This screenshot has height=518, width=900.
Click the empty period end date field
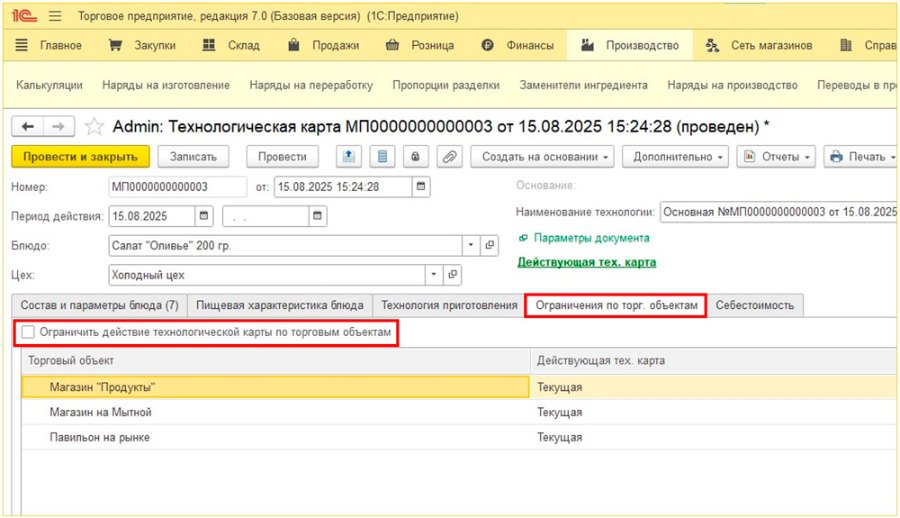[266, 217]
